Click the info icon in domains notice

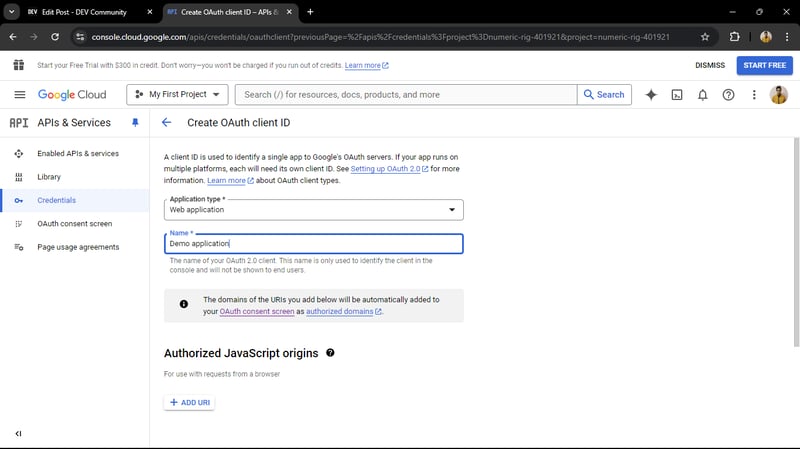(x=184, y=304)
